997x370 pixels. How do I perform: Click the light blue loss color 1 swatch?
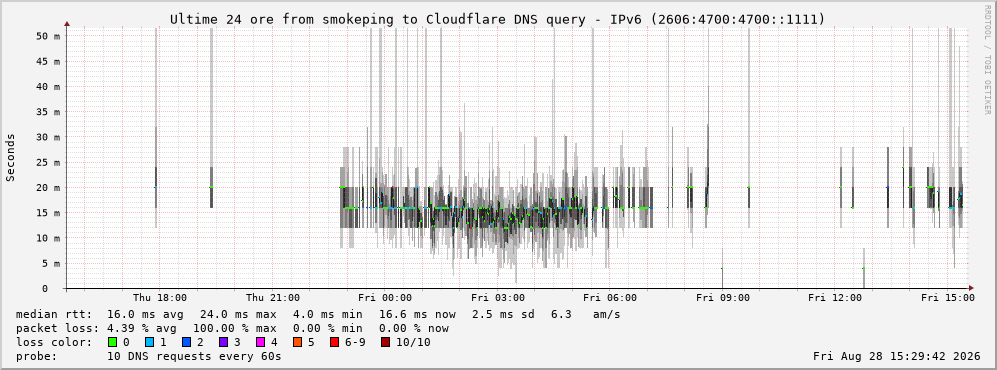[x=149, y=342]
